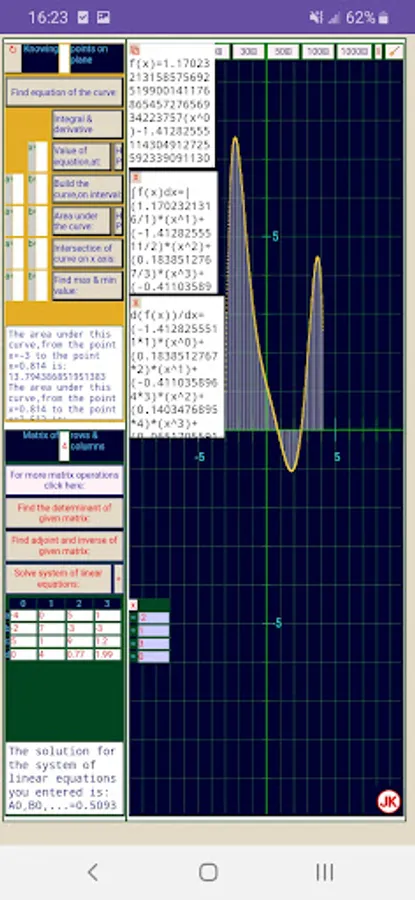The image size is (415, 900).
Task: Tap the Android home navigation button
Action: (208, 872)
